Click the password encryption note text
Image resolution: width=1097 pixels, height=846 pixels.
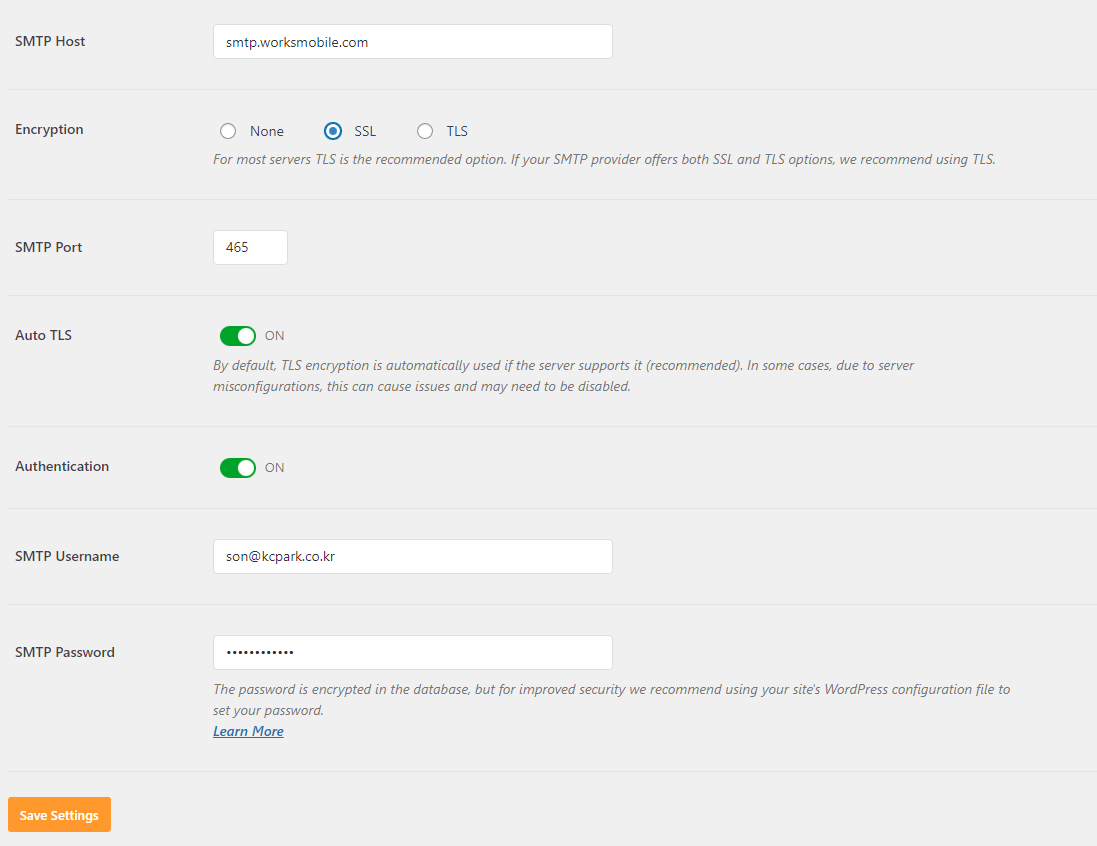[x=611, y=700]
